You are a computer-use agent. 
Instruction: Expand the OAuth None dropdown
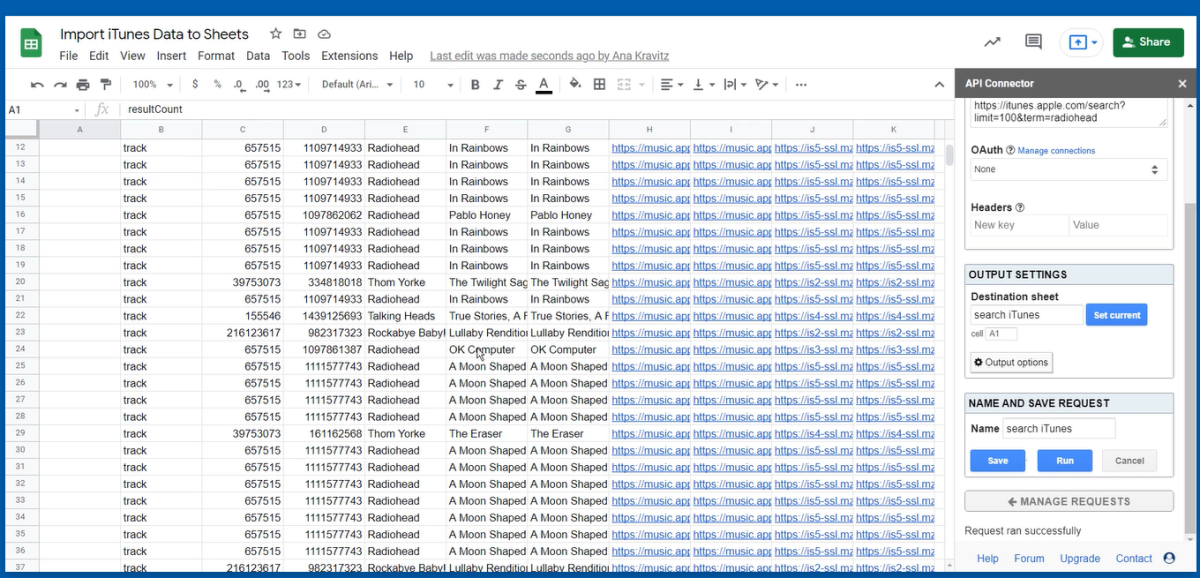coord(1068,170)
